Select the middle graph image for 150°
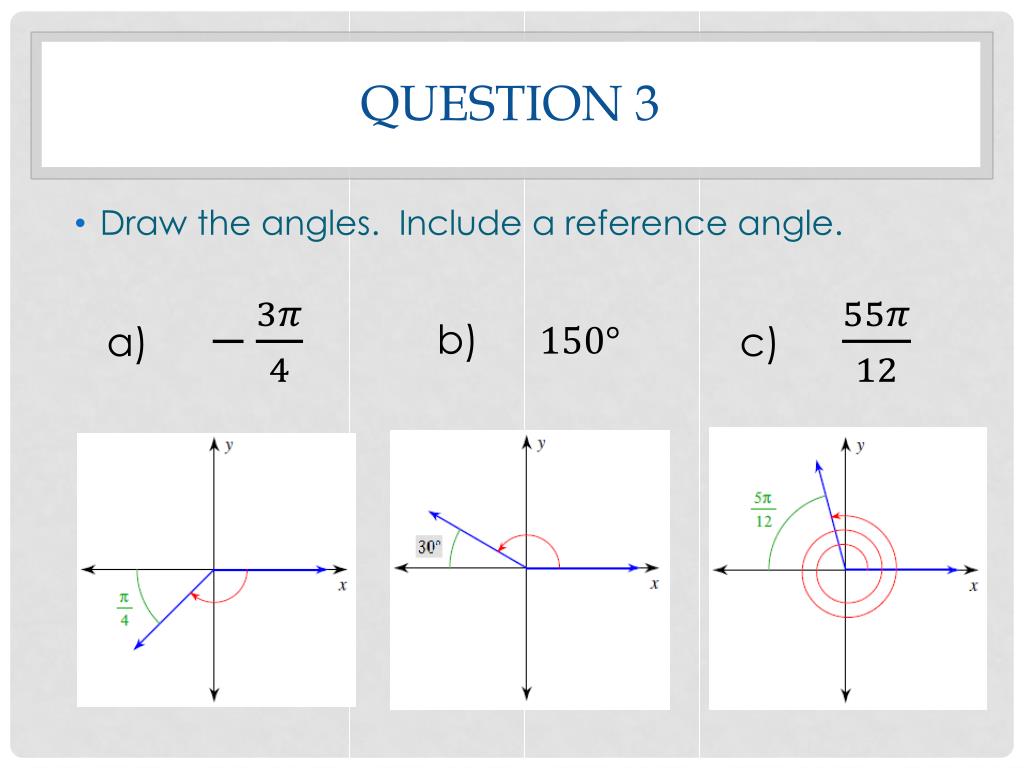 click(530, 569)
